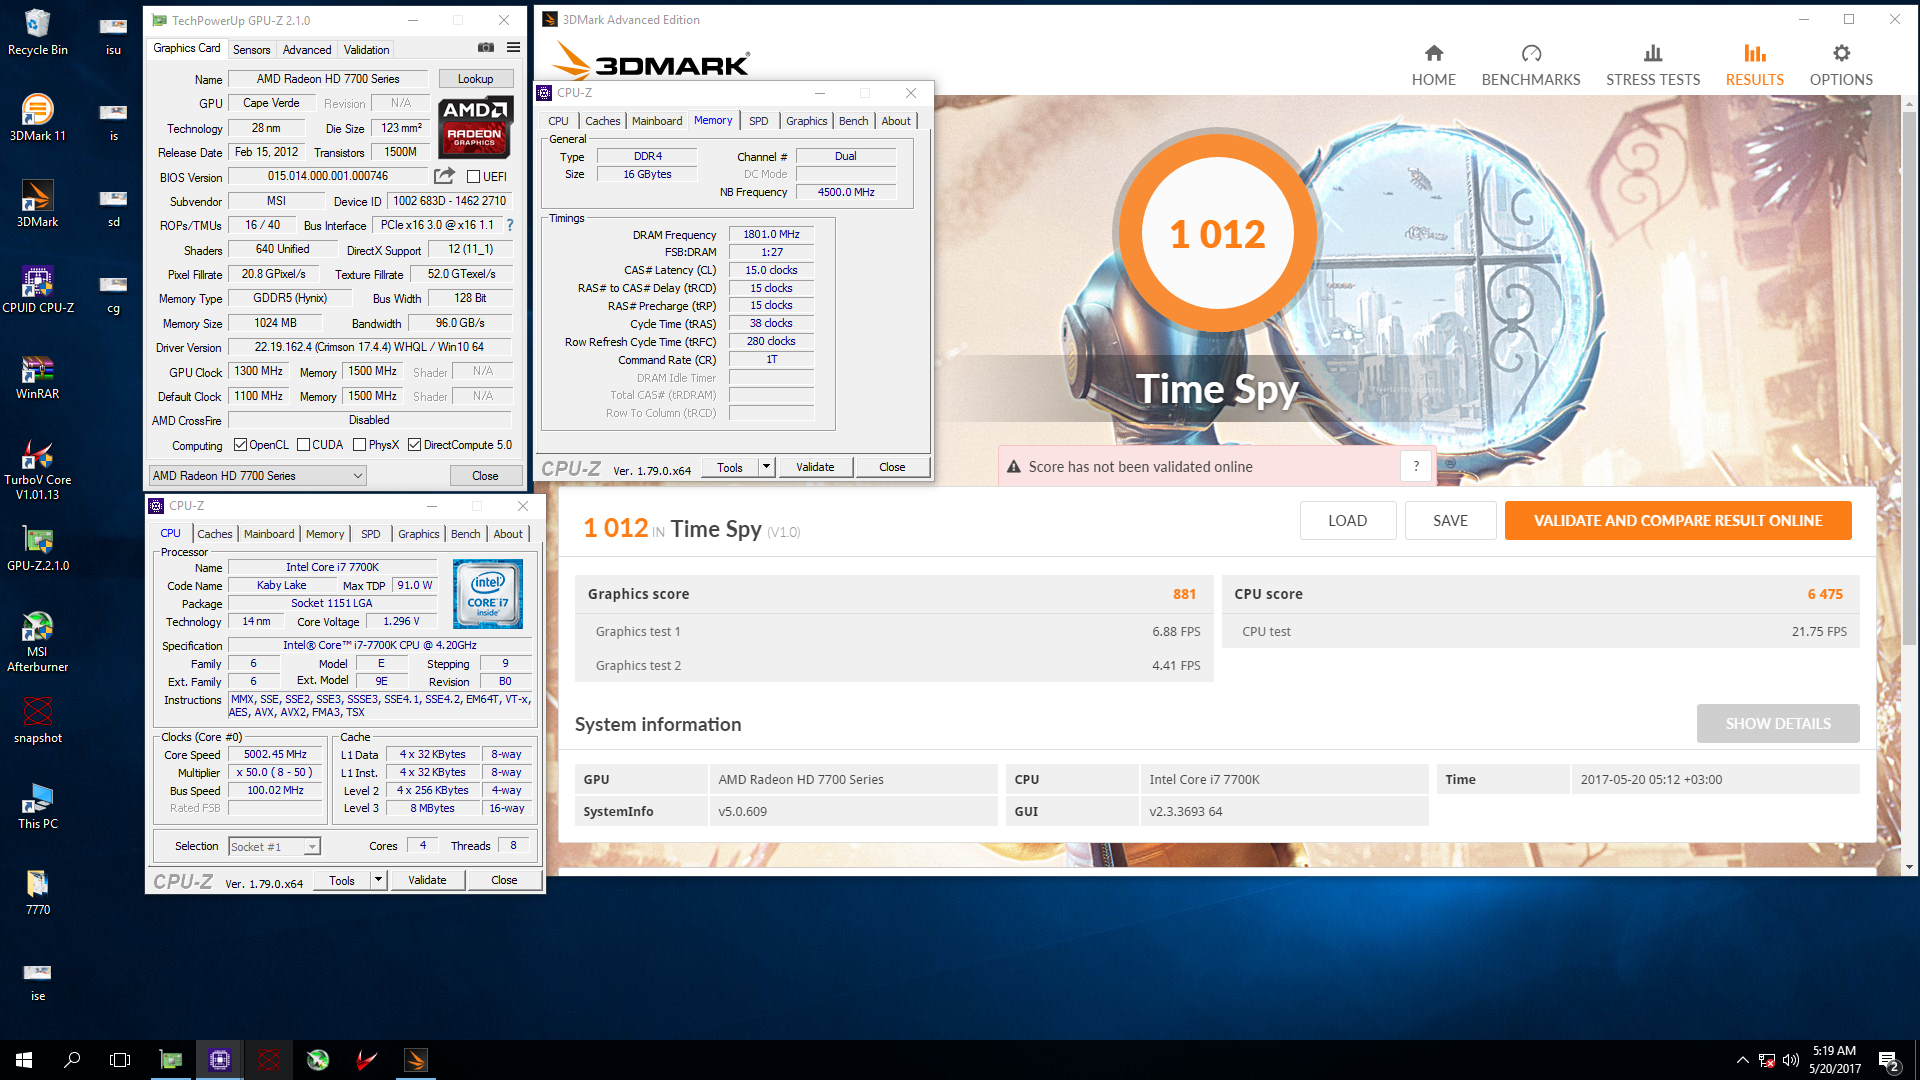Open GPU-Z hamburger menu
1920x1080 pixels.
click(513, 47)
